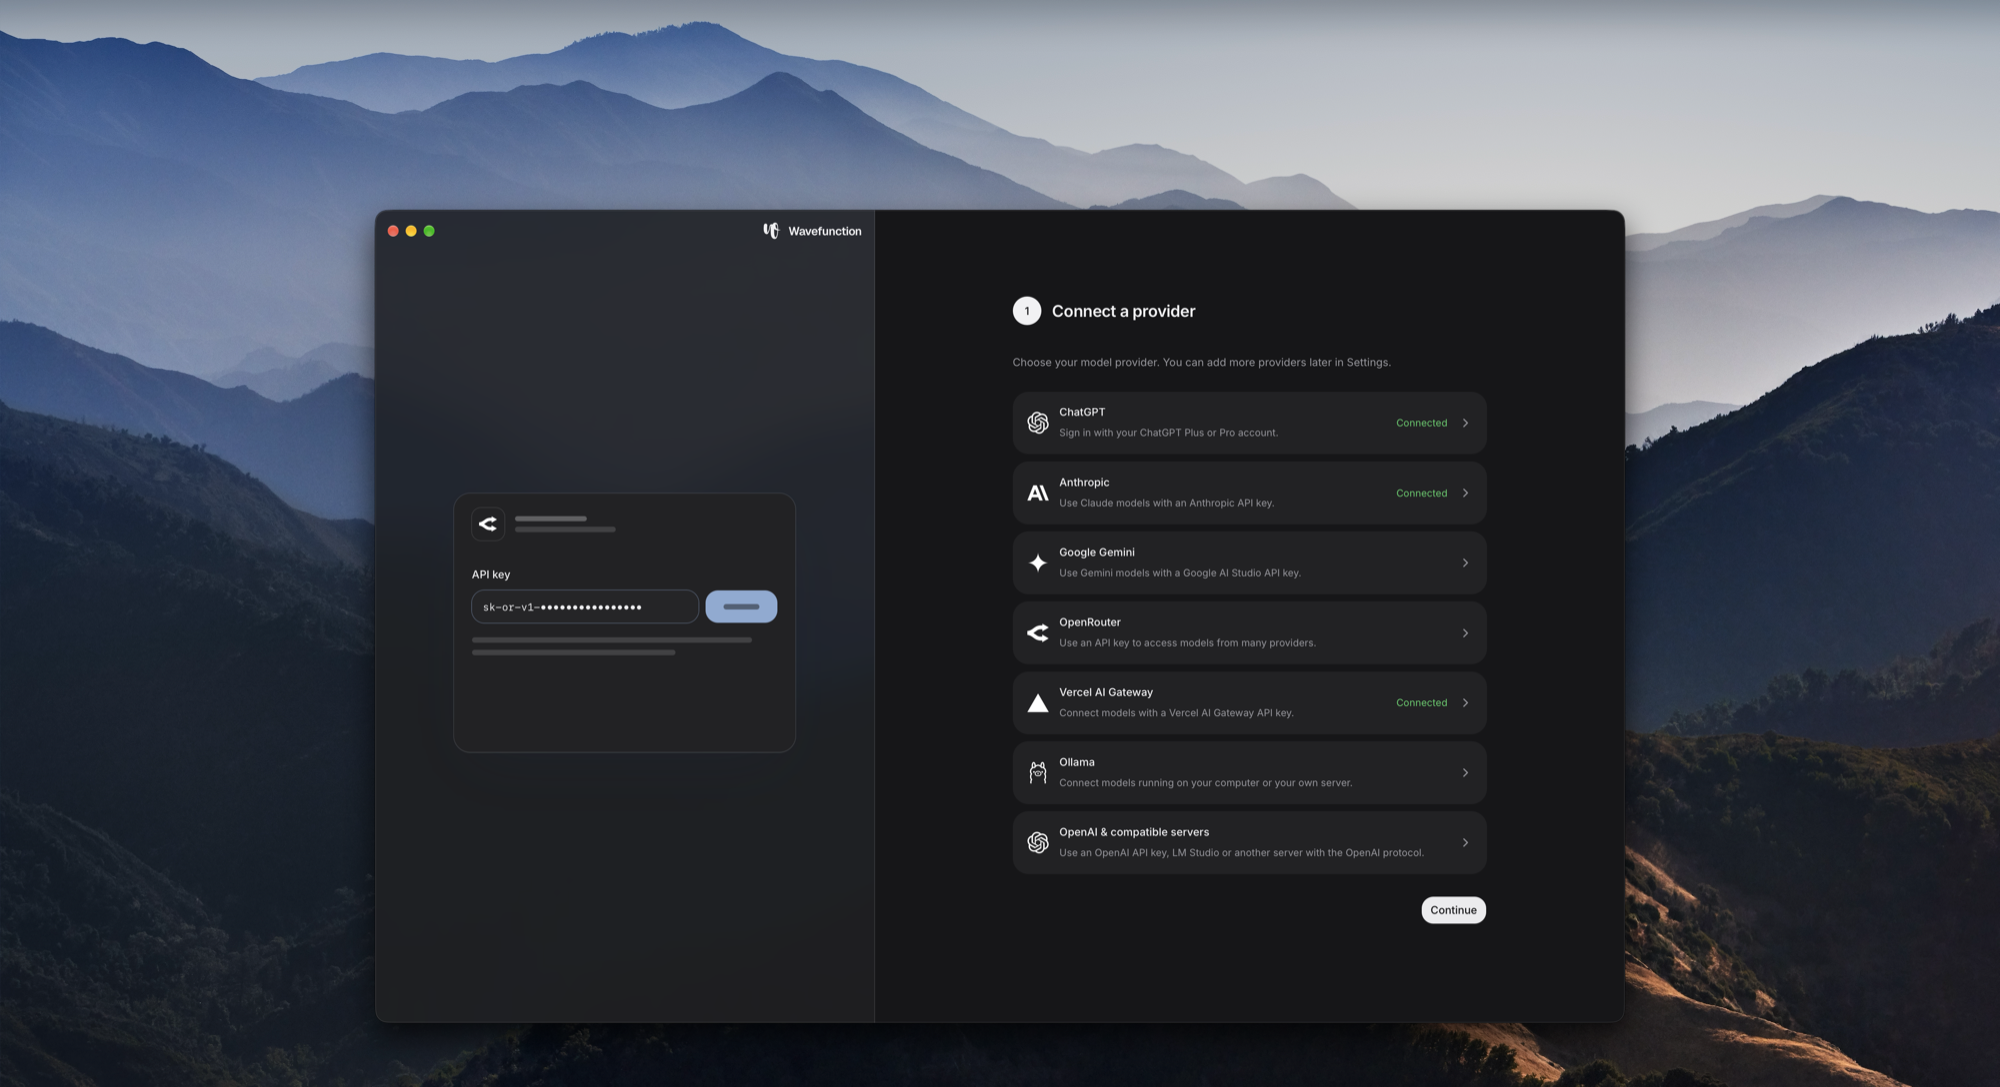Click Vercel AI Gateway's Connected status

(x=1421, y=703)
